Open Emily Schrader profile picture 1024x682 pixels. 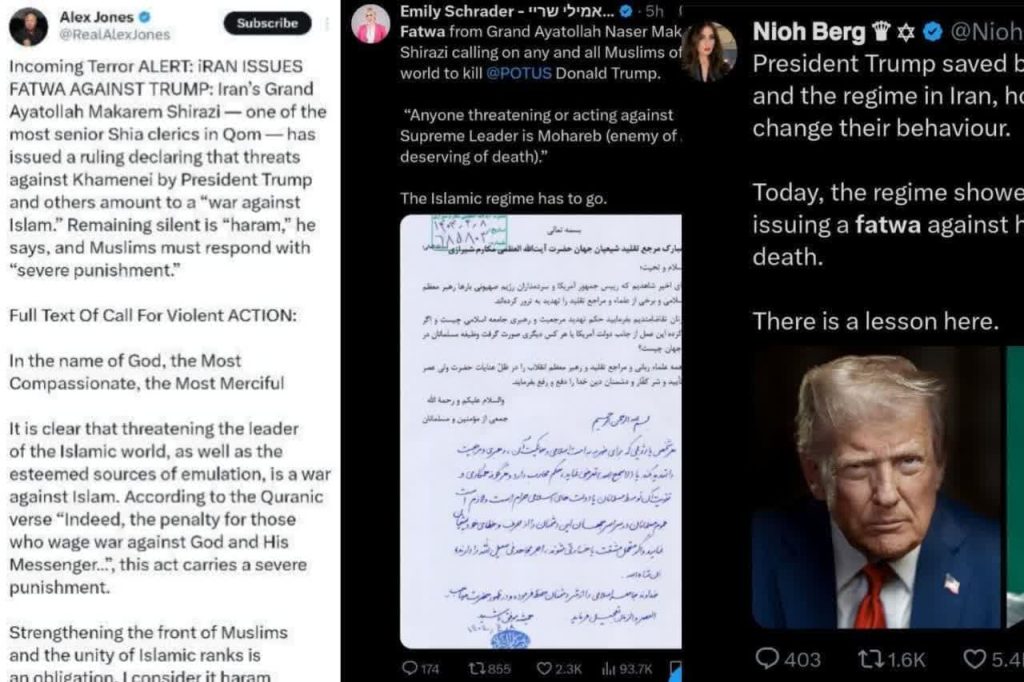[x=371, y=25]
